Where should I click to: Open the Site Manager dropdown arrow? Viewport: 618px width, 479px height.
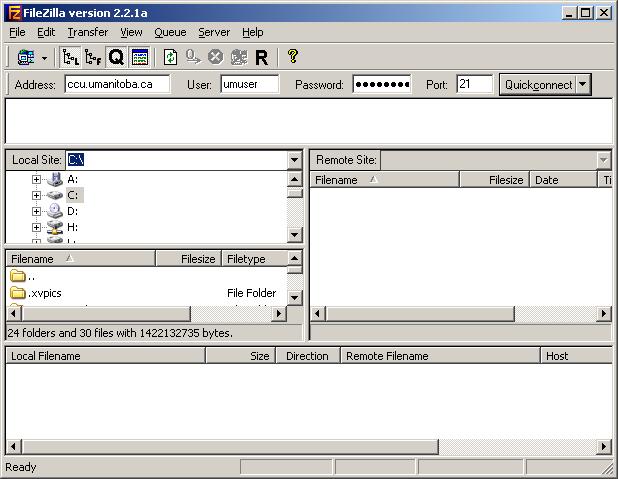point(45,58)
